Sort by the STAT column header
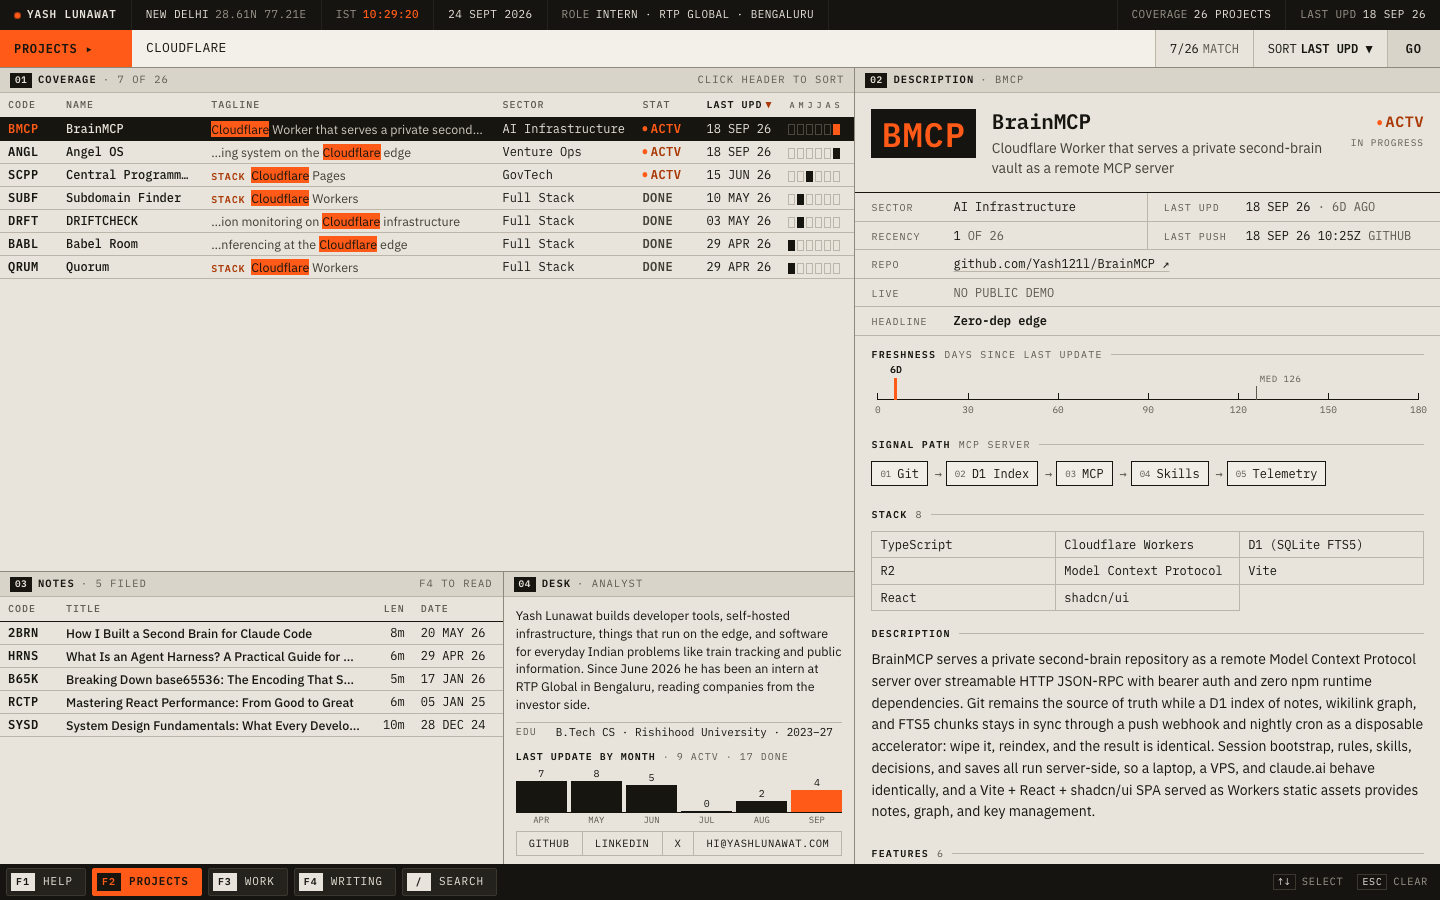 (656, 105)
